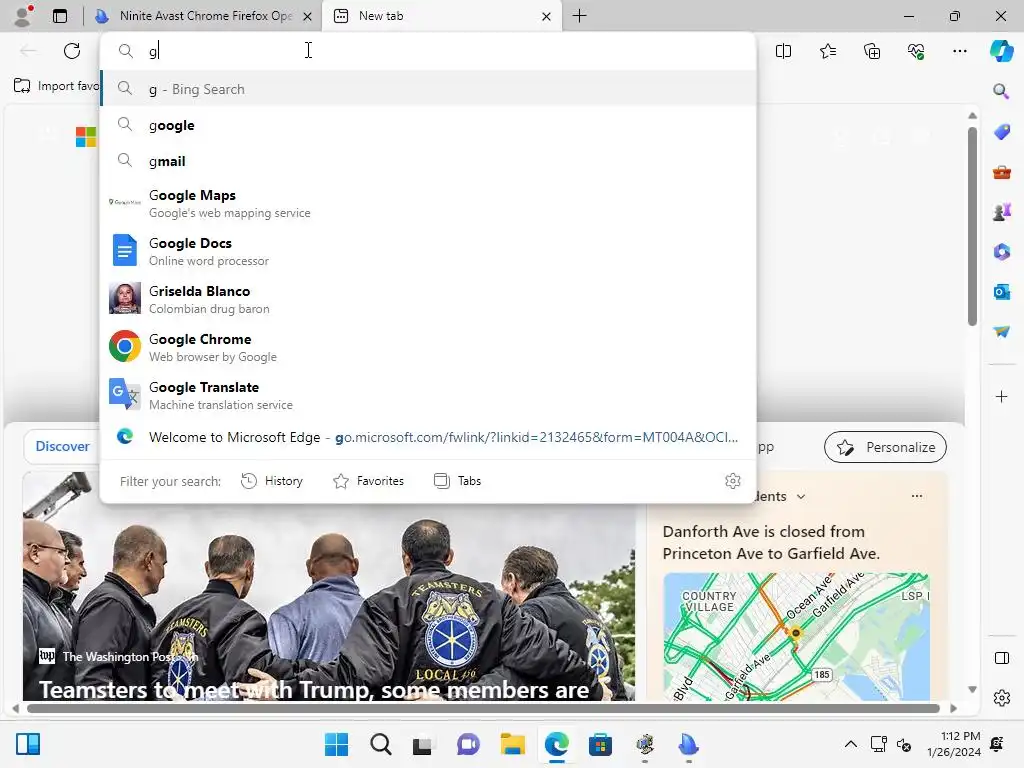Open the traffic map thumbnail

tap(796, 637)
